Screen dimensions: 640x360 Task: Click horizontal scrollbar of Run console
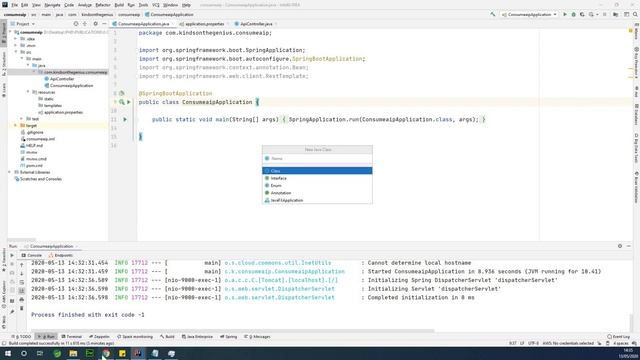coord(233,331)
